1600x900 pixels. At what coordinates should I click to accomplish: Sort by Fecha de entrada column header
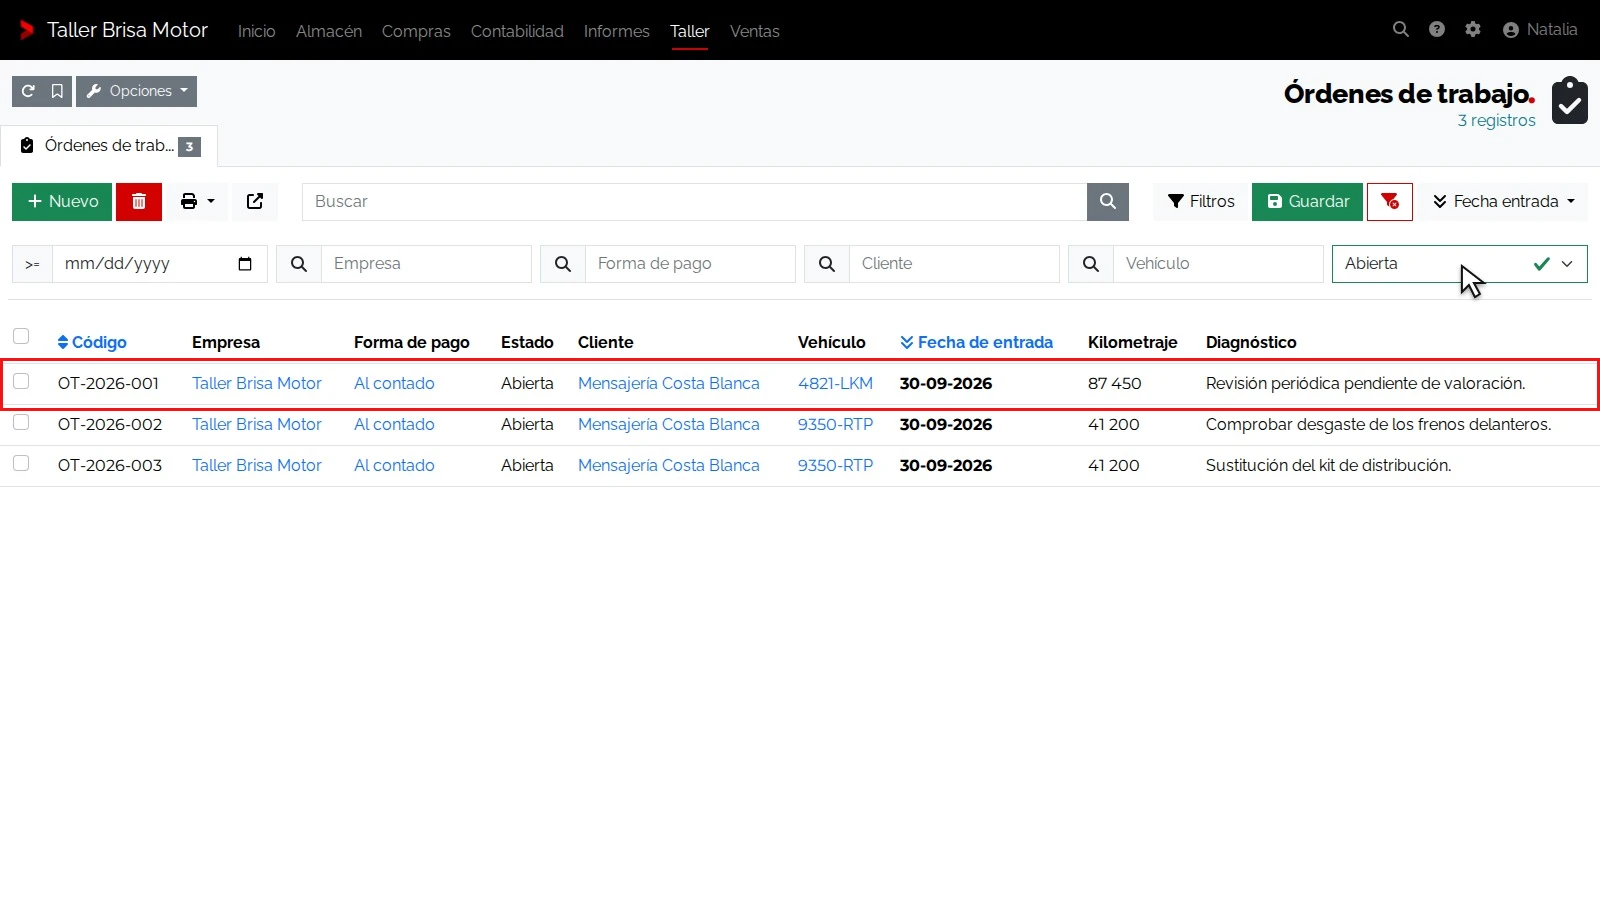[x=976, y=342]
